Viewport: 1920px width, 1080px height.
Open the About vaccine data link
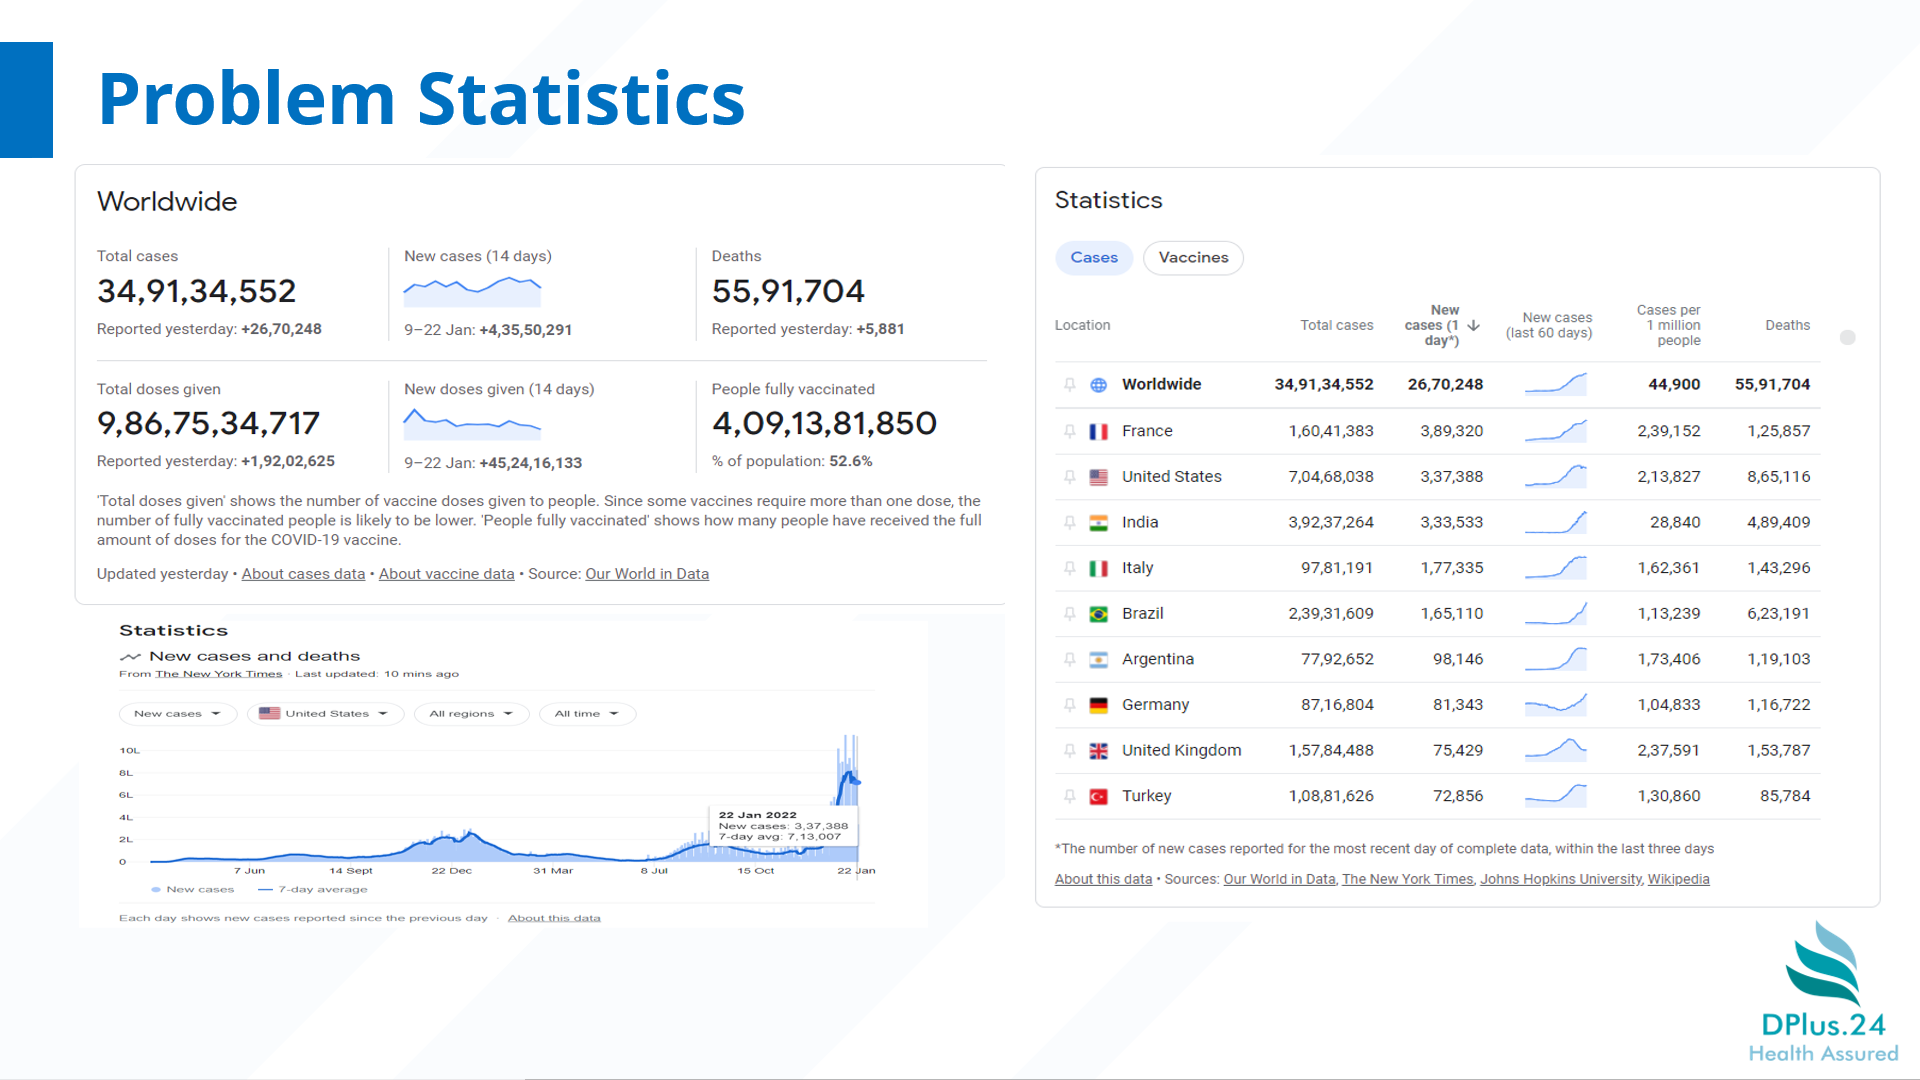pyautogui.click(x=446, y=574)
